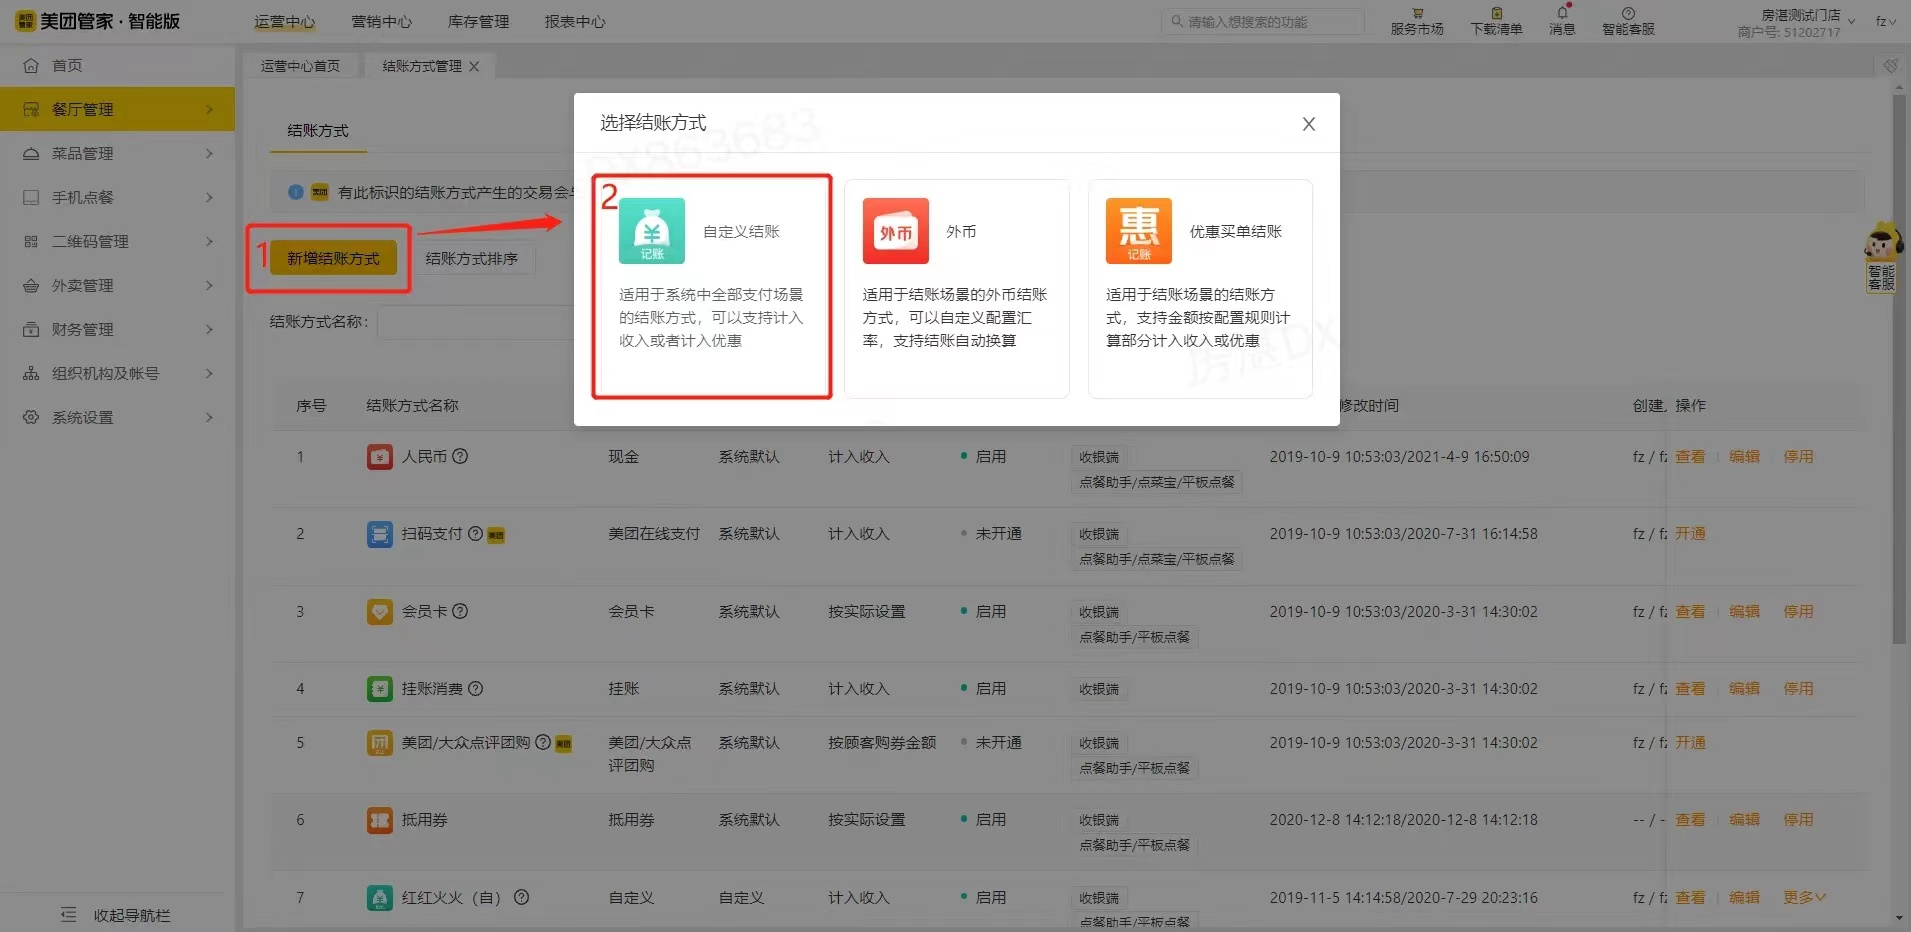
Task: Click the floating 智能客服 mascot
Action: tap(1881, 256)
